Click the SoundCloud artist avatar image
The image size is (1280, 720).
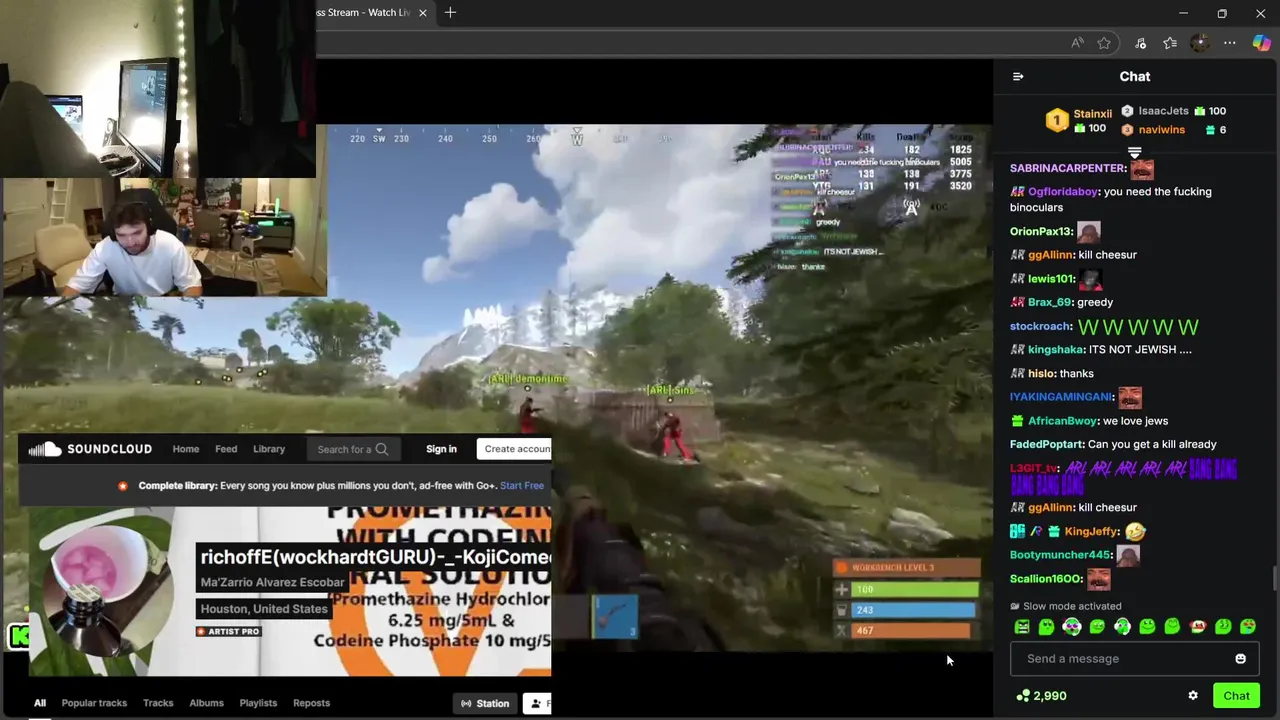[x=100, y=585]
